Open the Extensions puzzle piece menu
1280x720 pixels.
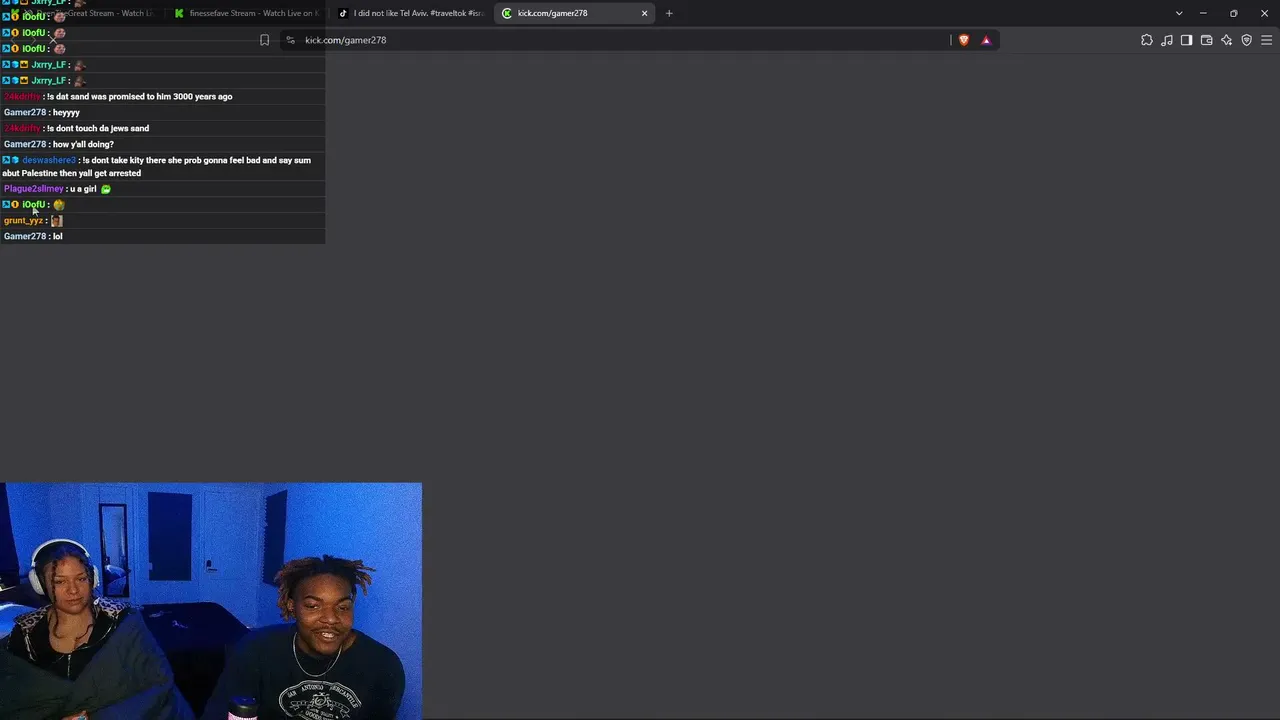[x=1147, y=40]
